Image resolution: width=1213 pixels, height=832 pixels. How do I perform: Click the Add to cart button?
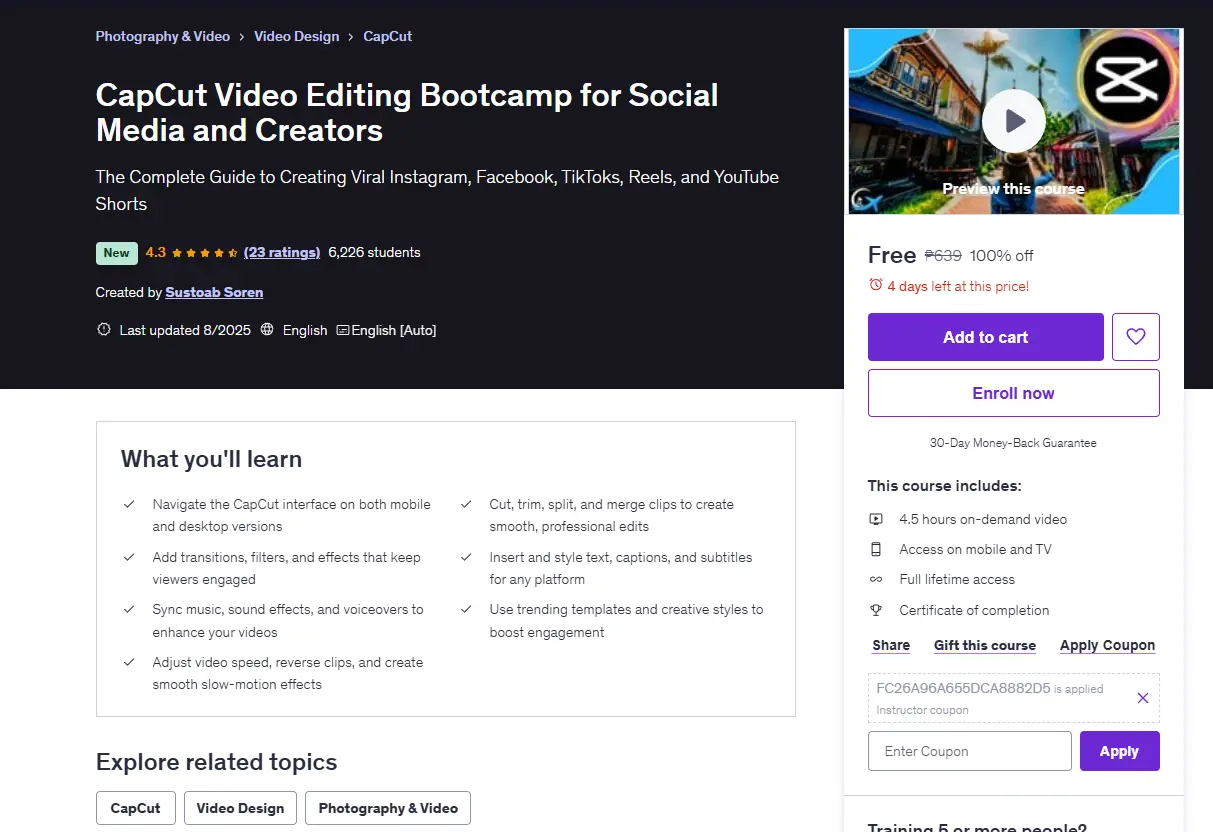[986, 337]
